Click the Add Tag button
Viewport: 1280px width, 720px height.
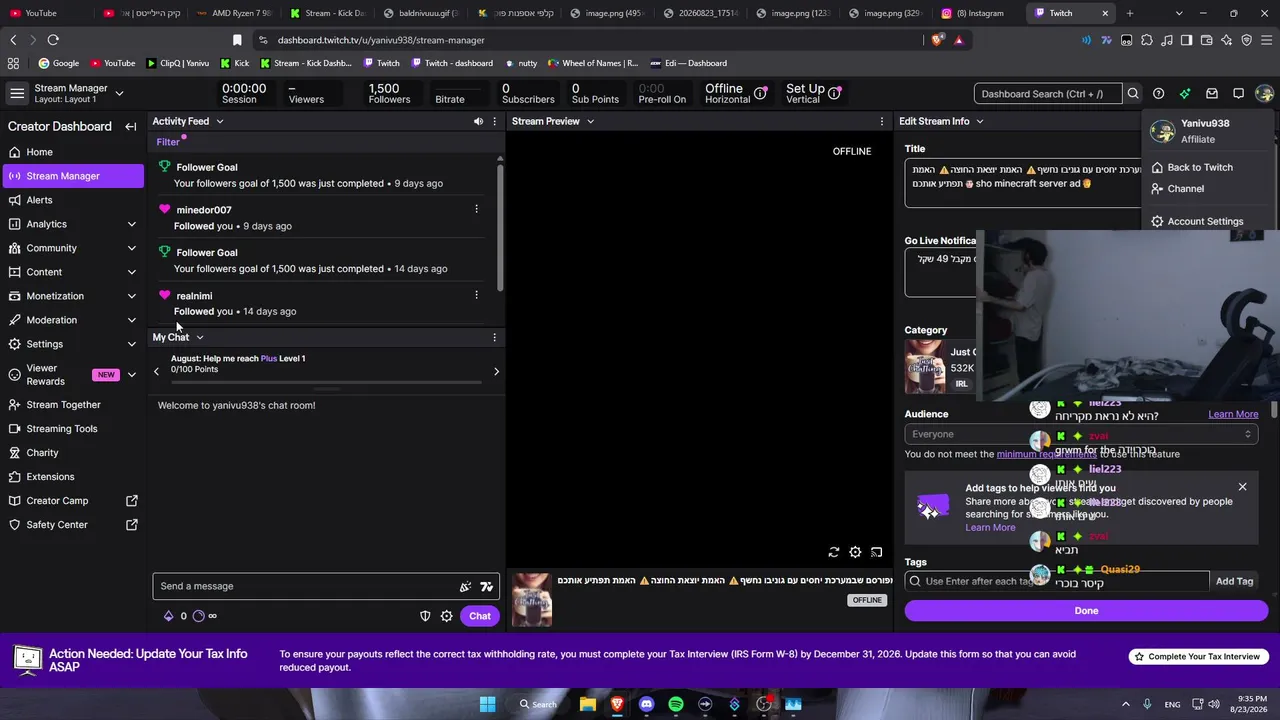point(1234,581)
